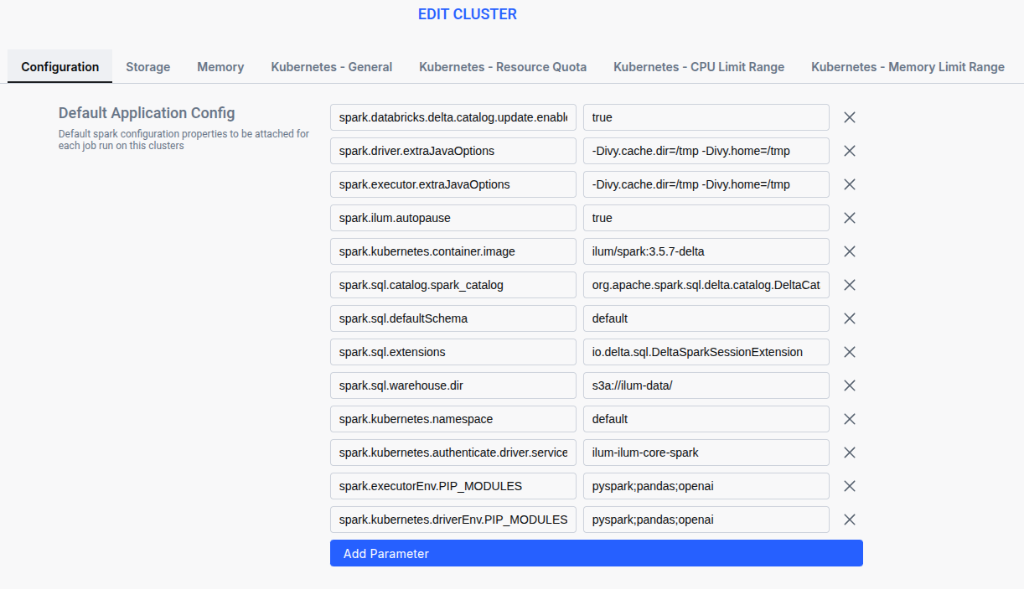Remove the spark.sql.warehouse.dir parameter
Image resolution: width=1024 pixels, height=589 pixels.
pyautogui.click(x=849, y=385)
